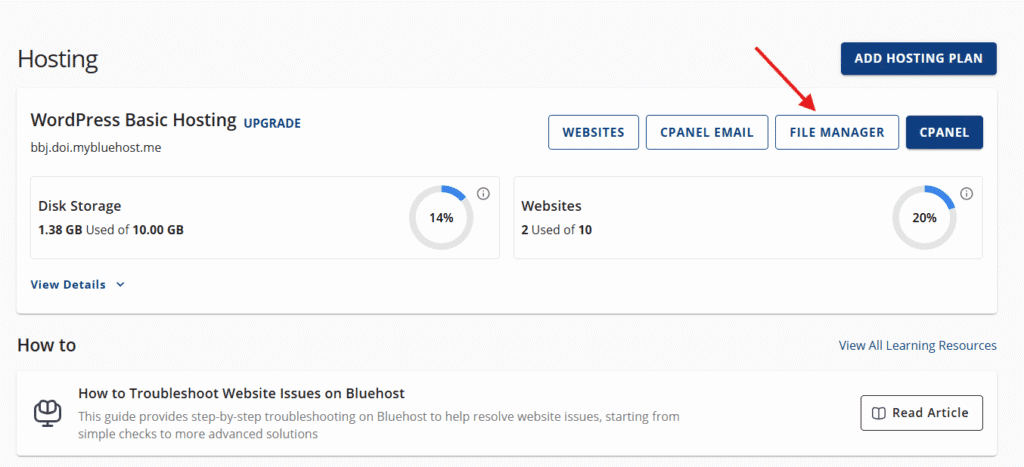1024x467 pixels.
Task: Click the info icon in Disk Storage card
Action: (x=483, y=194)
